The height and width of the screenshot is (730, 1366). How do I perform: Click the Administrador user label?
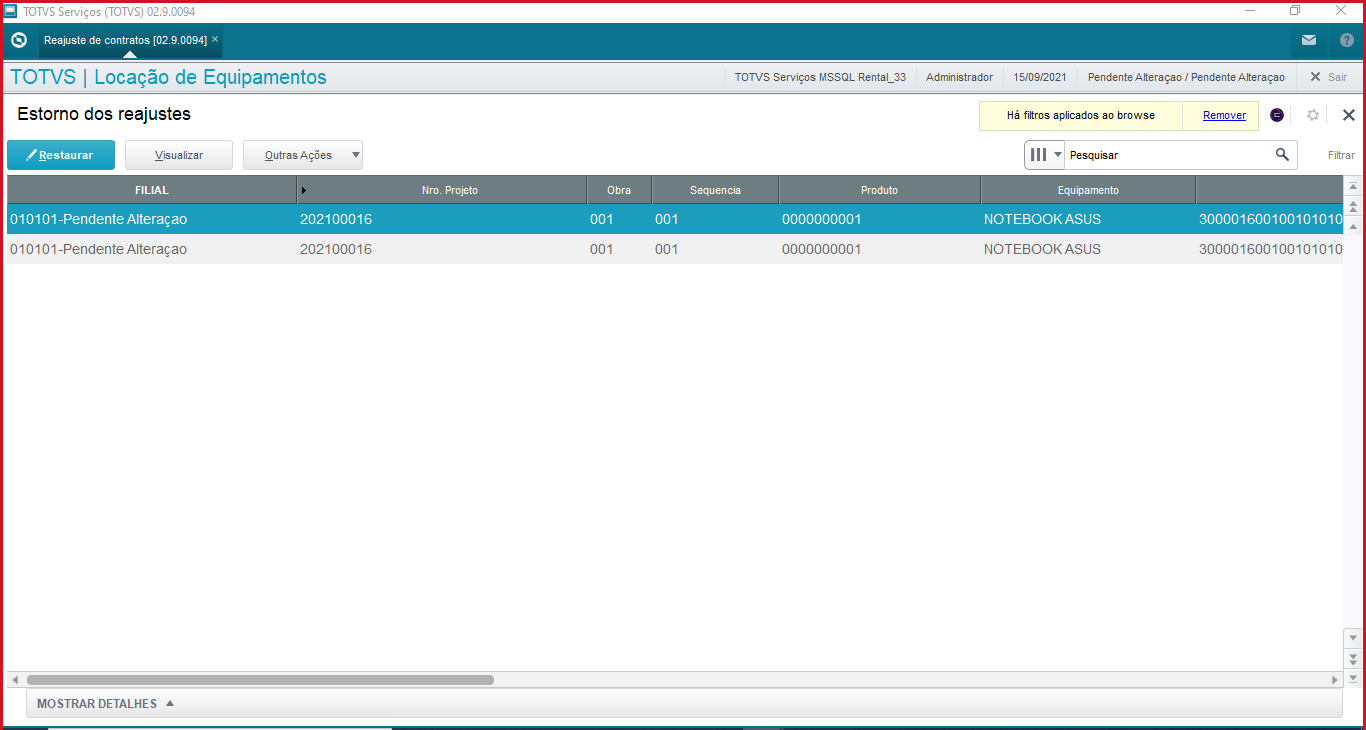[x=959, y=77]
